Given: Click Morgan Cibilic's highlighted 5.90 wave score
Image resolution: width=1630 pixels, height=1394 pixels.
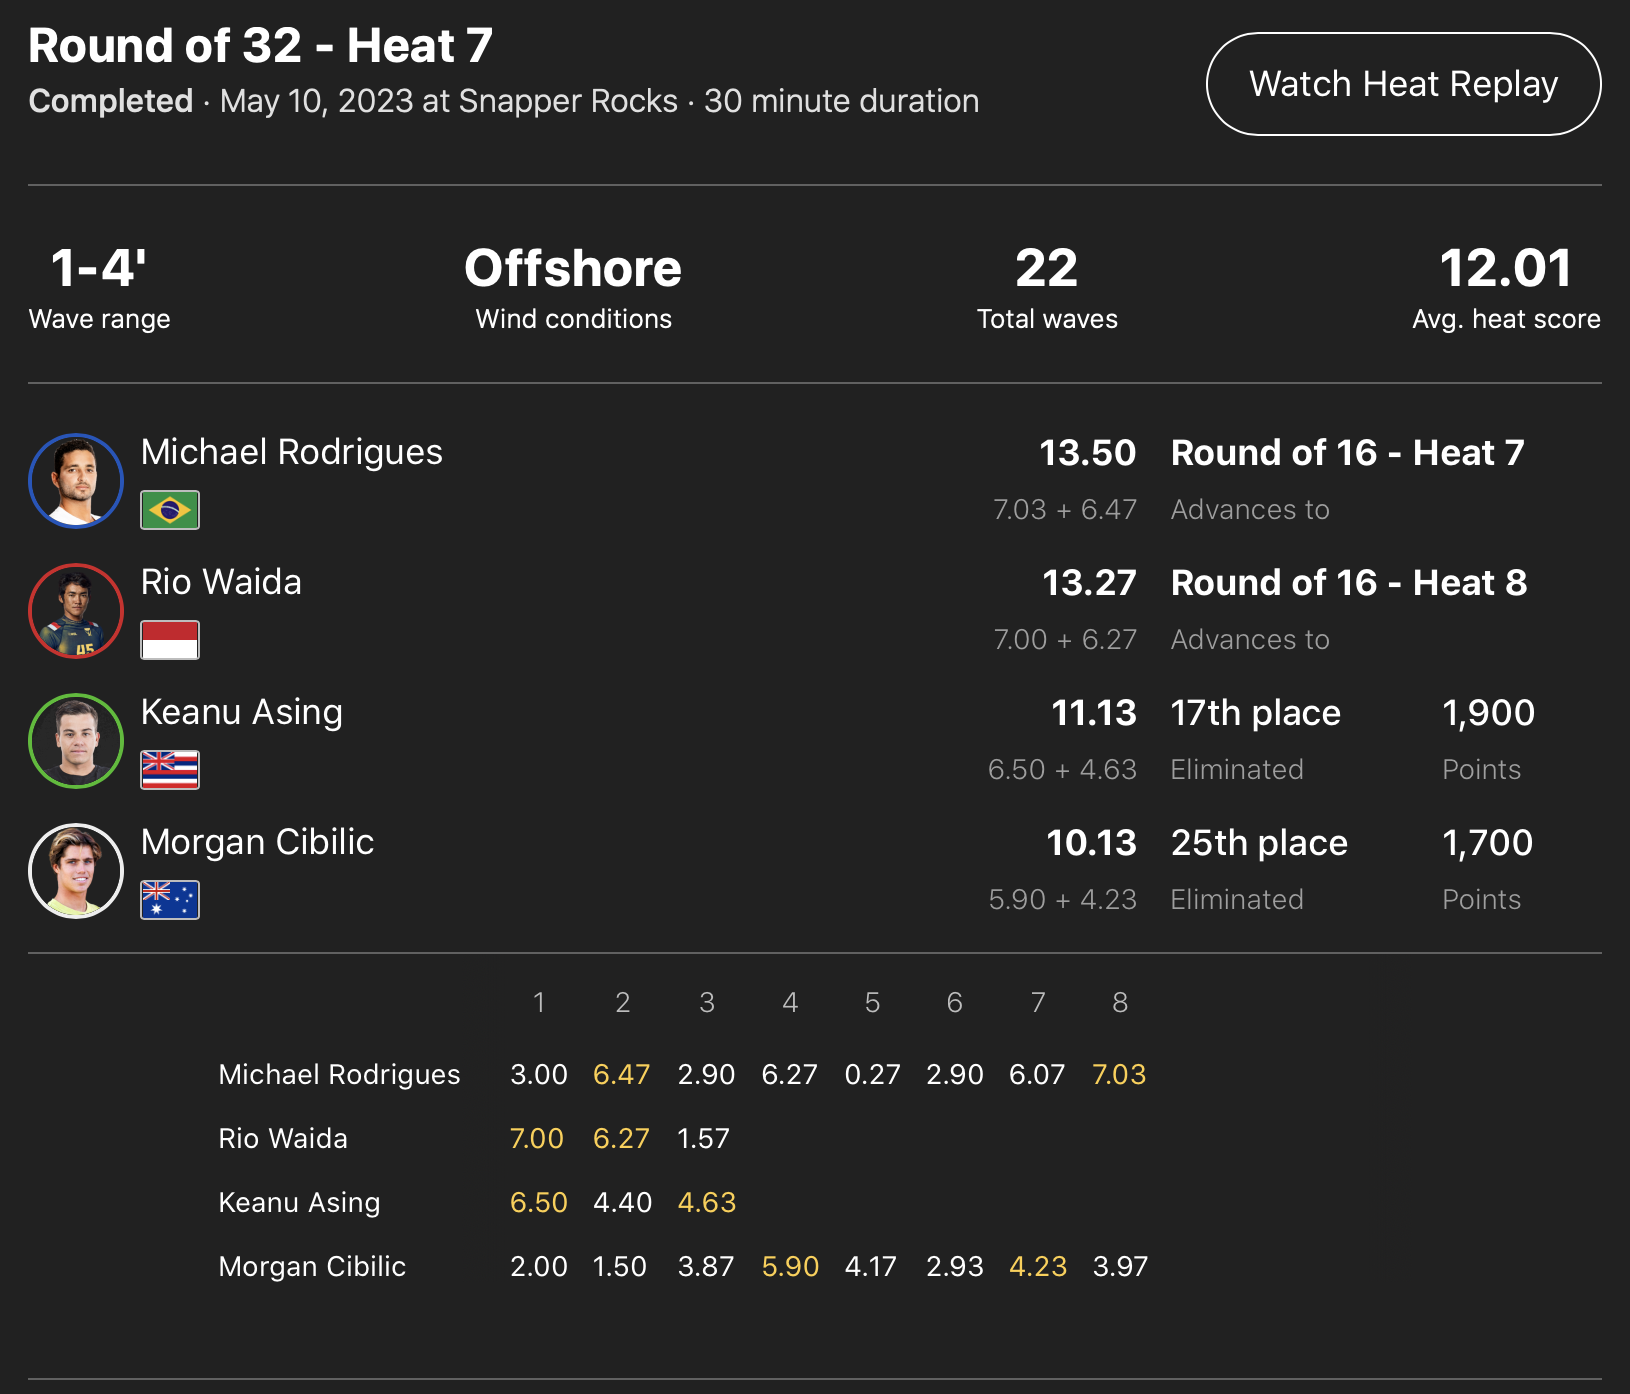Looking at the screenshot, I should [x=790, y=1267].
